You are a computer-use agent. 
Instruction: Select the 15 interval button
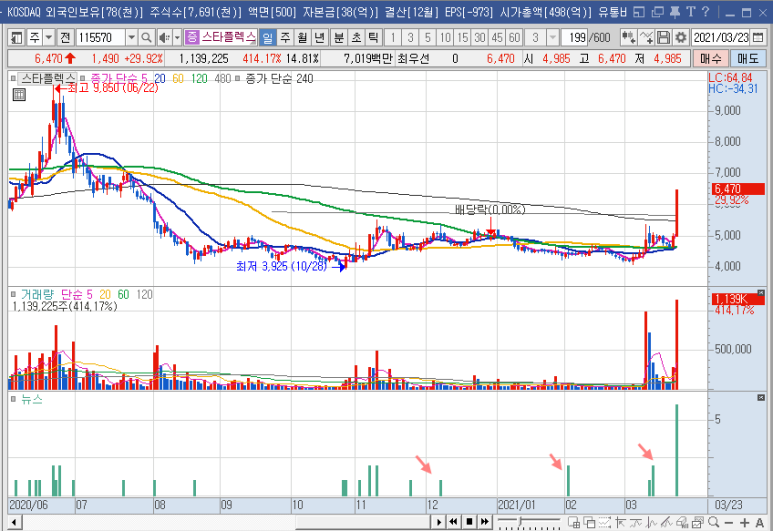pos(462,37)
